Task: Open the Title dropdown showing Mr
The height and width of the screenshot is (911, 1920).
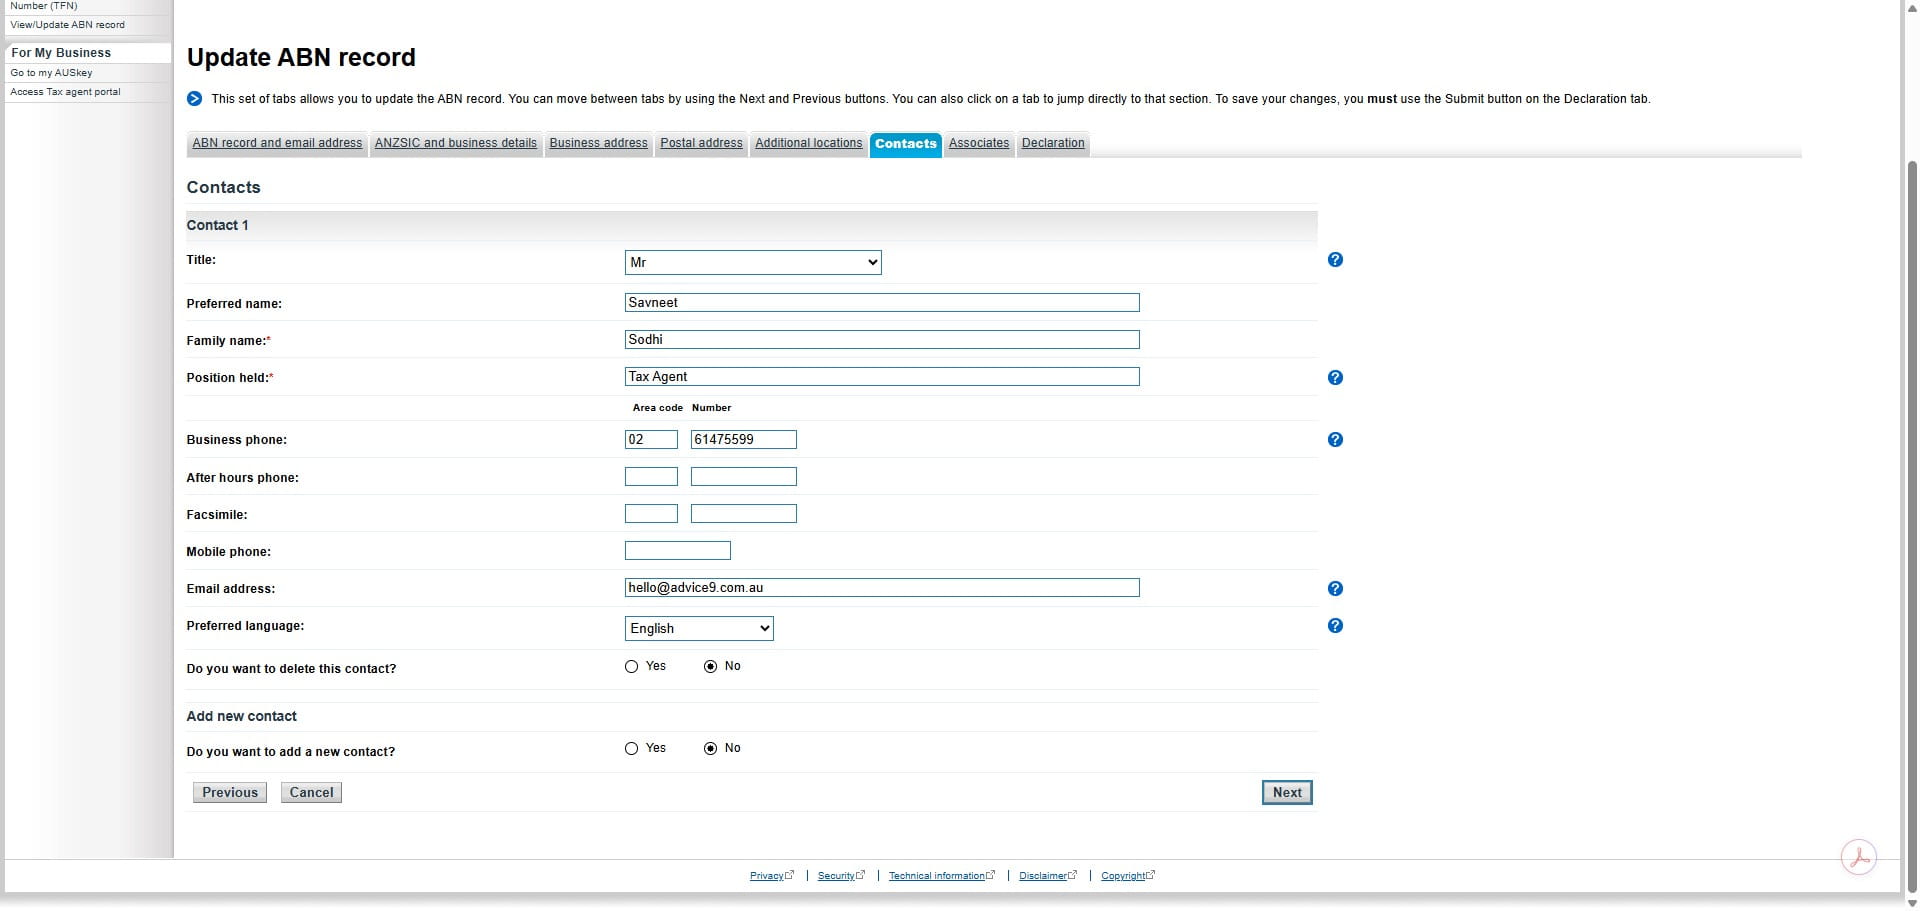Action: (753, 263)
